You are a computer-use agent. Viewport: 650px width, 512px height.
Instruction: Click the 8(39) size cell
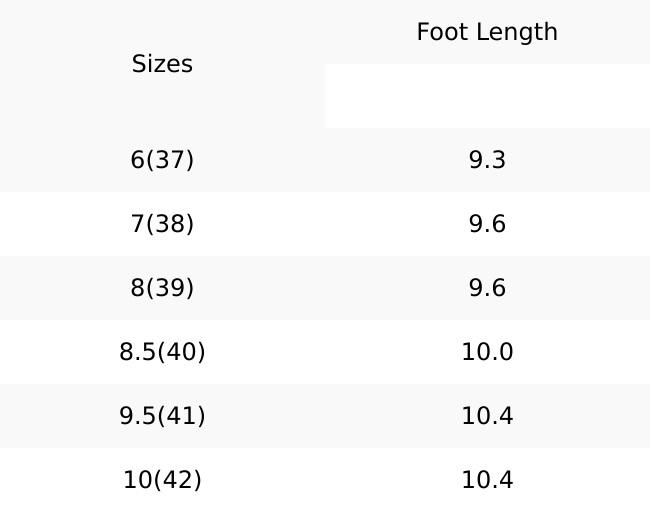click(162, 288)
